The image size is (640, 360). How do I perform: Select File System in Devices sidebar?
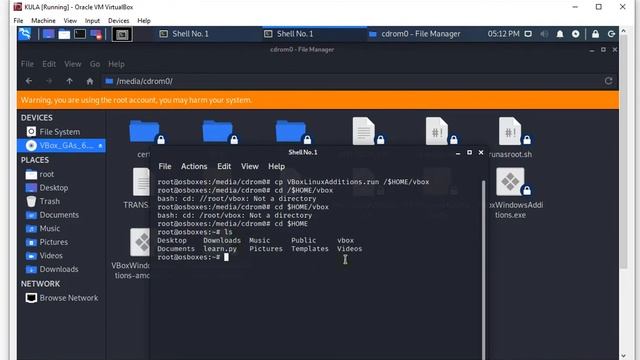click(x=61, y=131)
